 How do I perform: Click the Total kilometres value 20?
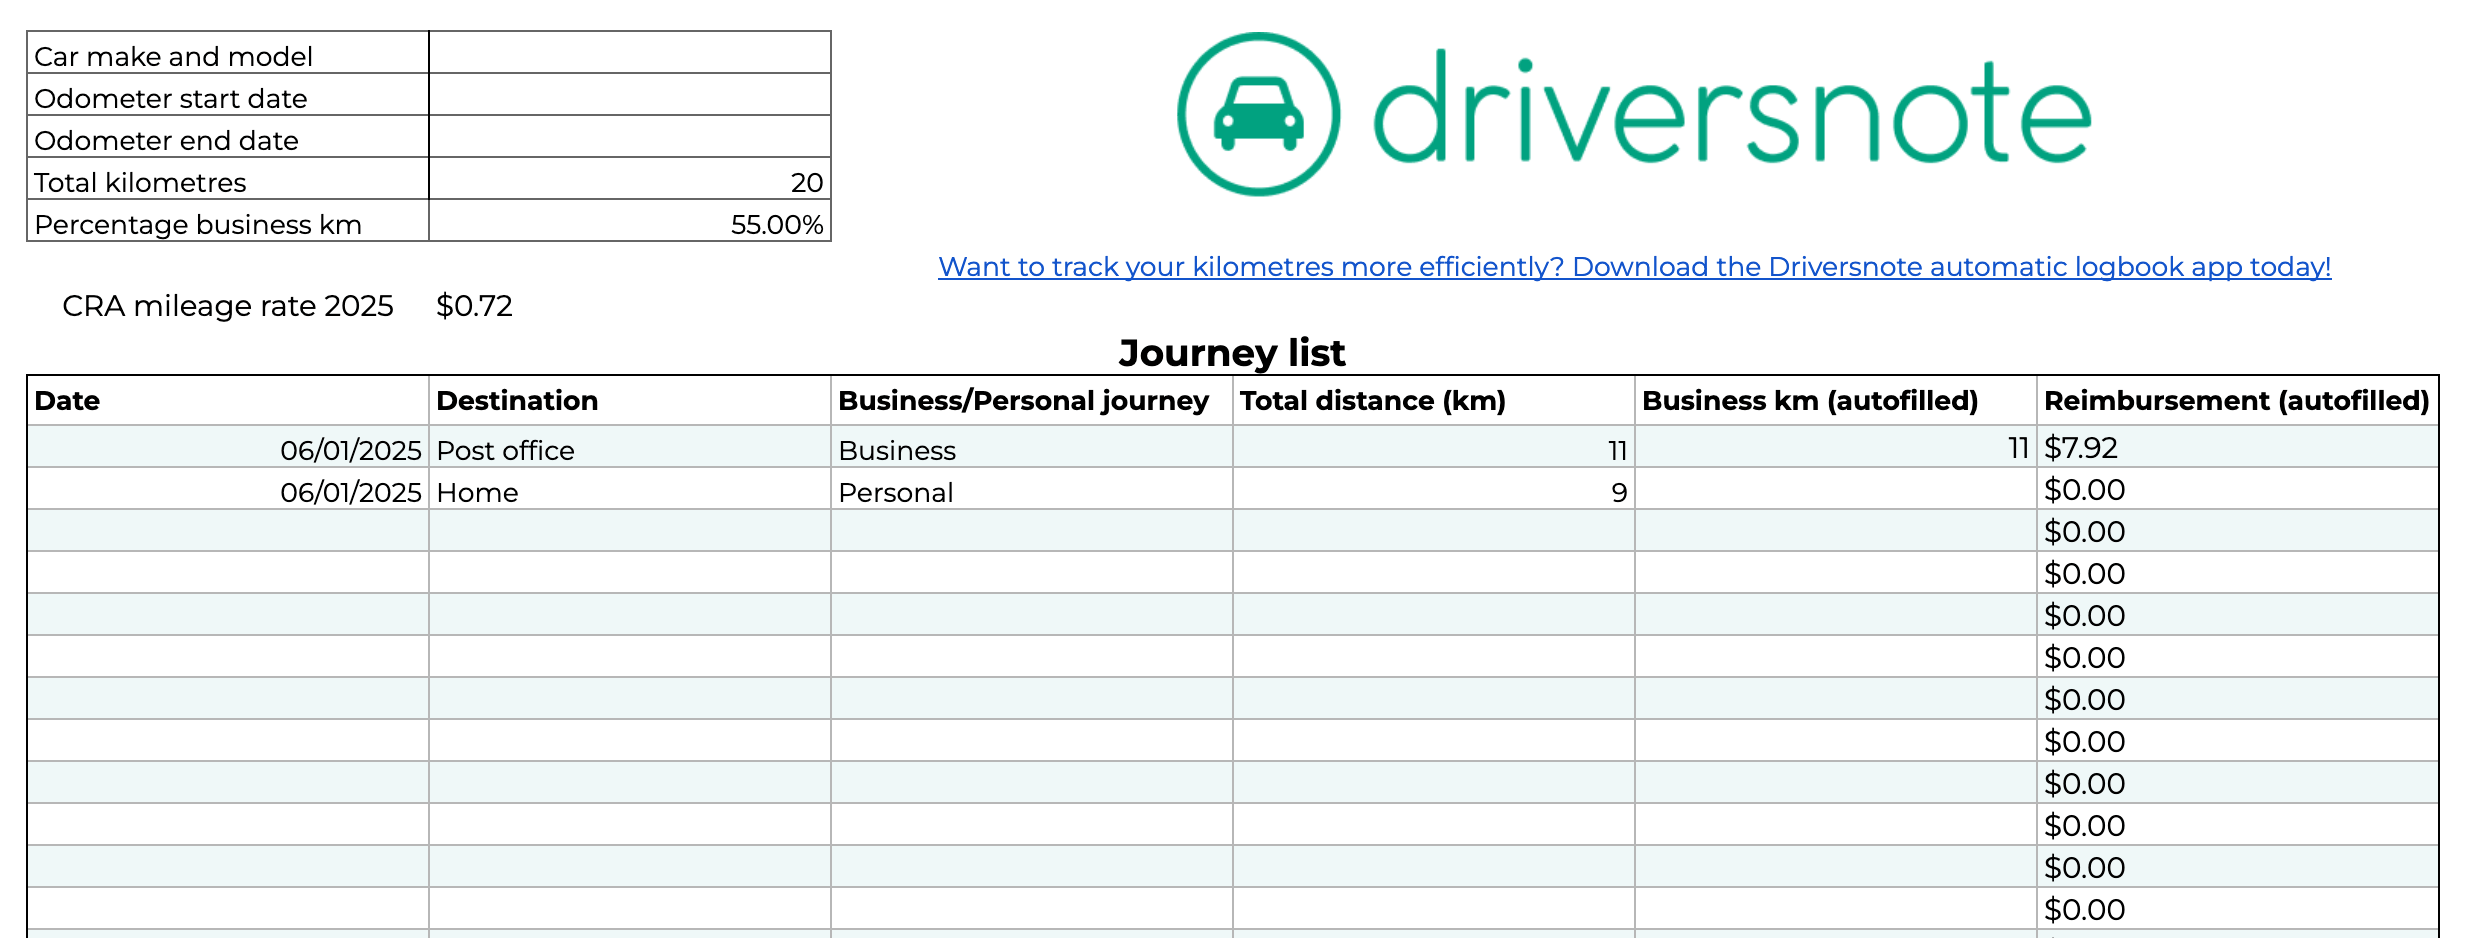[630, 178]
